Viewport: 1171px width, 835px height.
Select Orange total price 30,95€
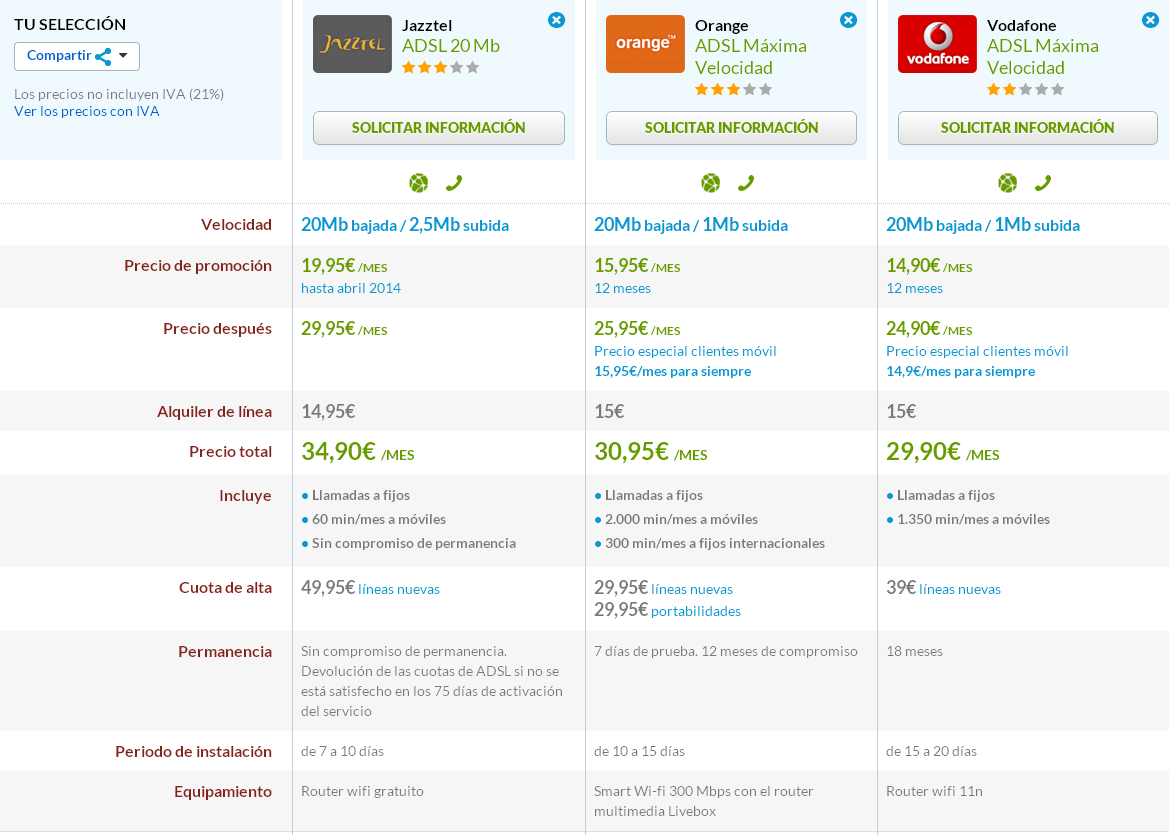[650, 452]
